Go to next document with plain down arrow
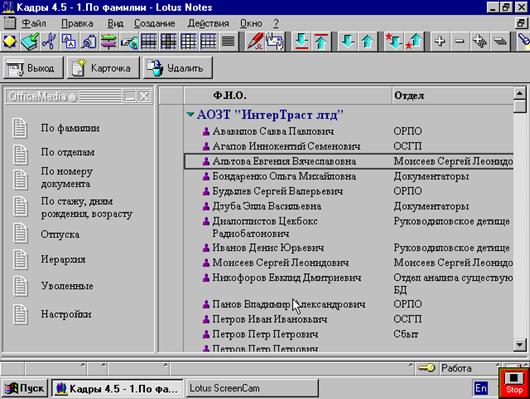This screenshot has width=530, height=399. point(348,42)
